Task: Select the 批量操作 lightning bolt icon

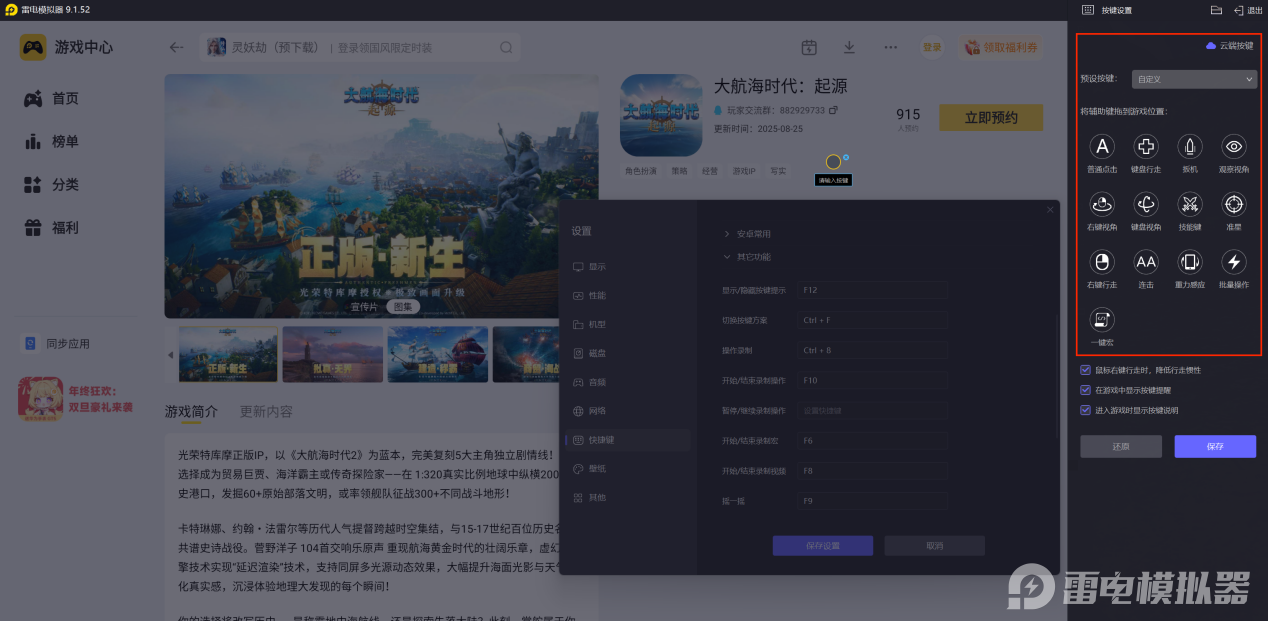Action: click(x=1234, y=262)
